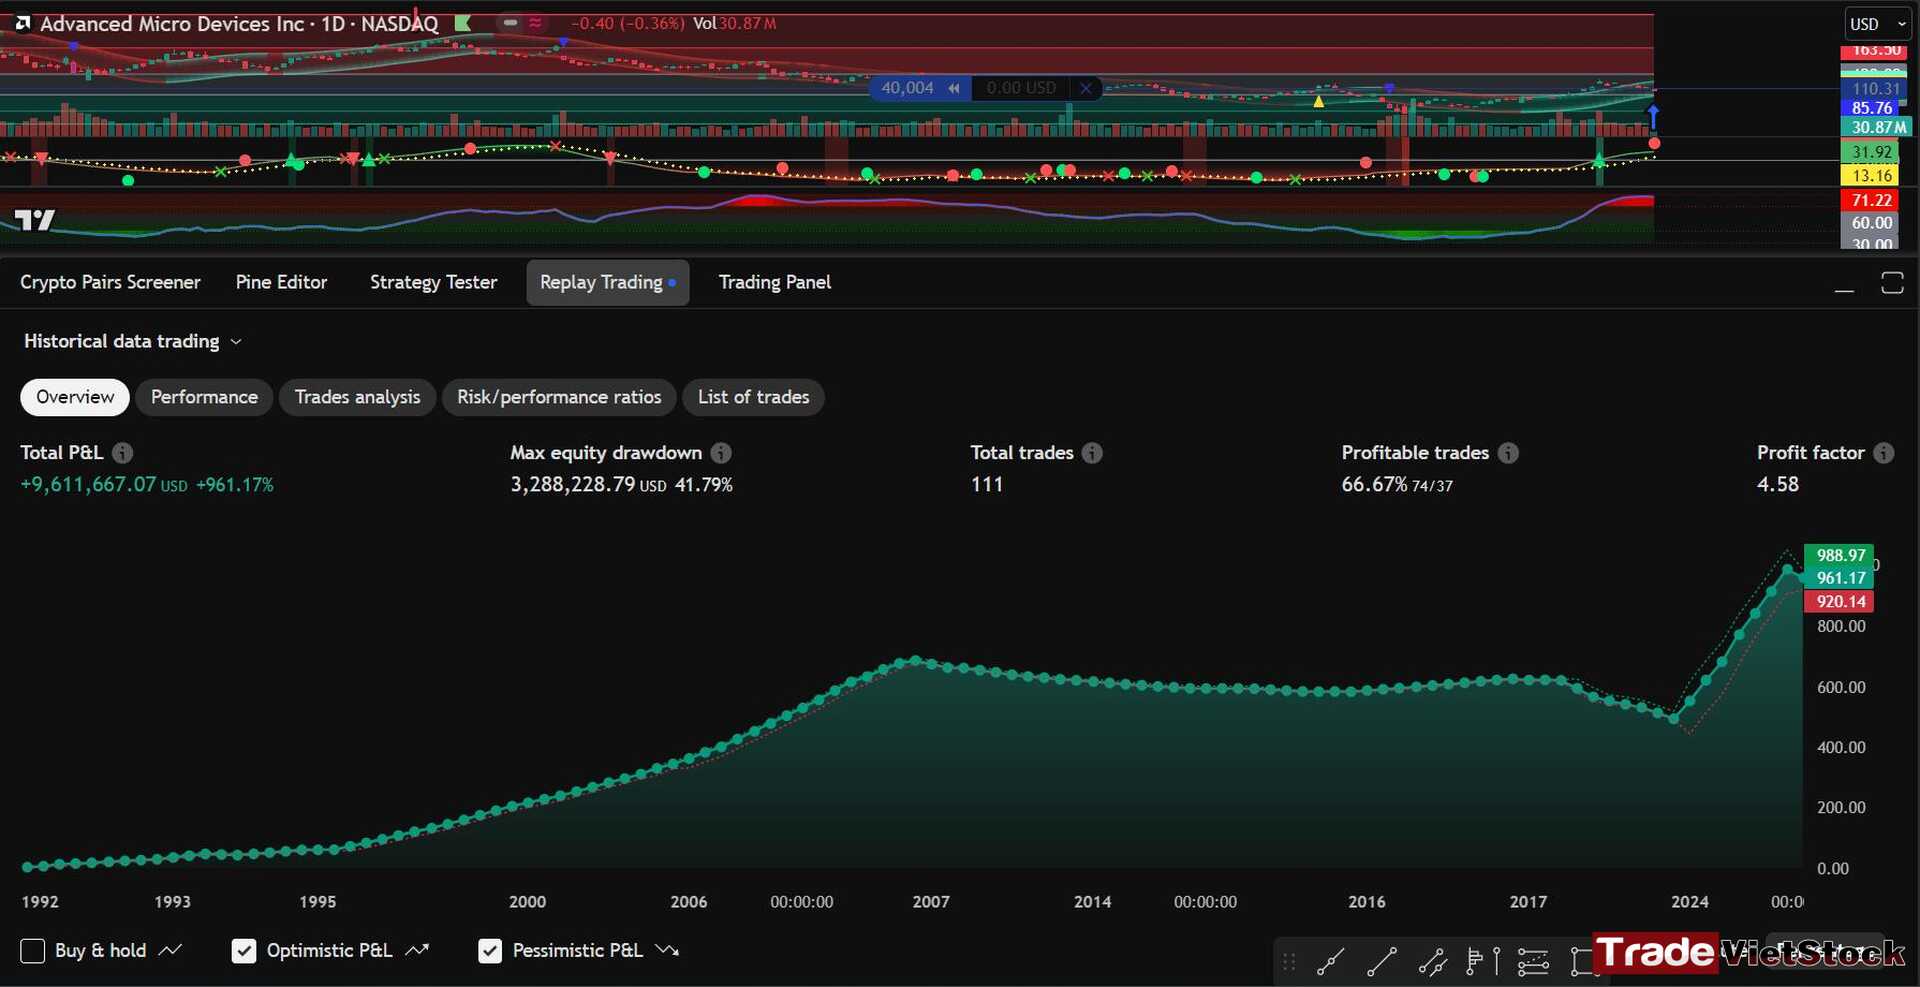
Task: Click the equity curve peak data point
Action: (1787, 569)
